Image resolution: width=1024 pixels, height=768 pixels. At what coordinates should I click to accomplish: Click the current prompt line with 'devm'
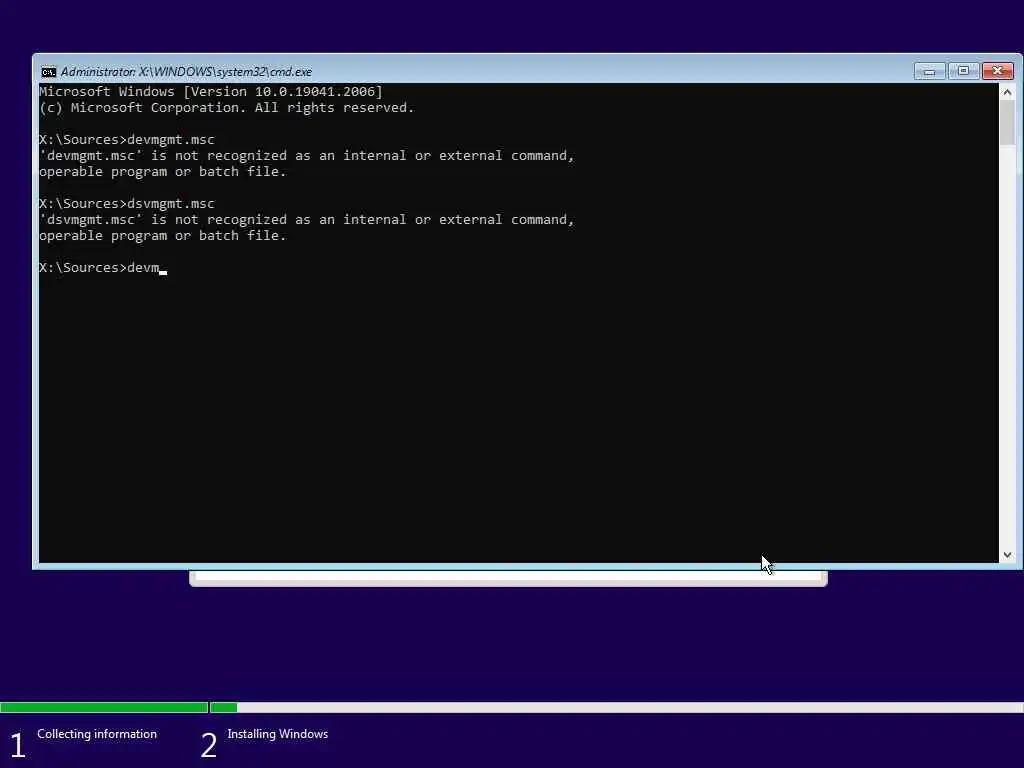pyautogui.click(x=103, y=268)
